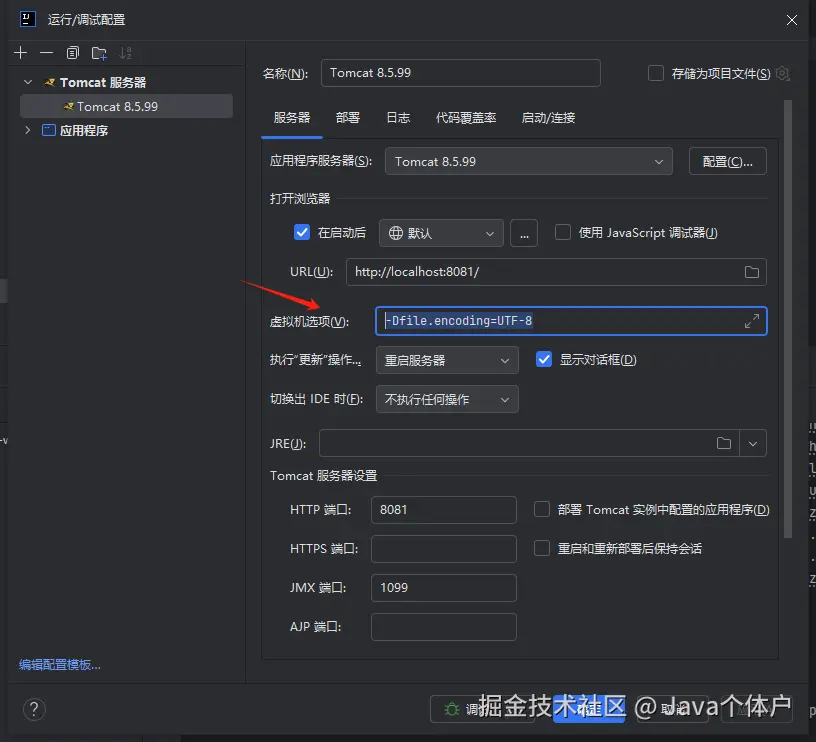This screenshot has height=742, width=816.
Task: Open the gear settings next to store as project file
Action: tap(783, 73)
